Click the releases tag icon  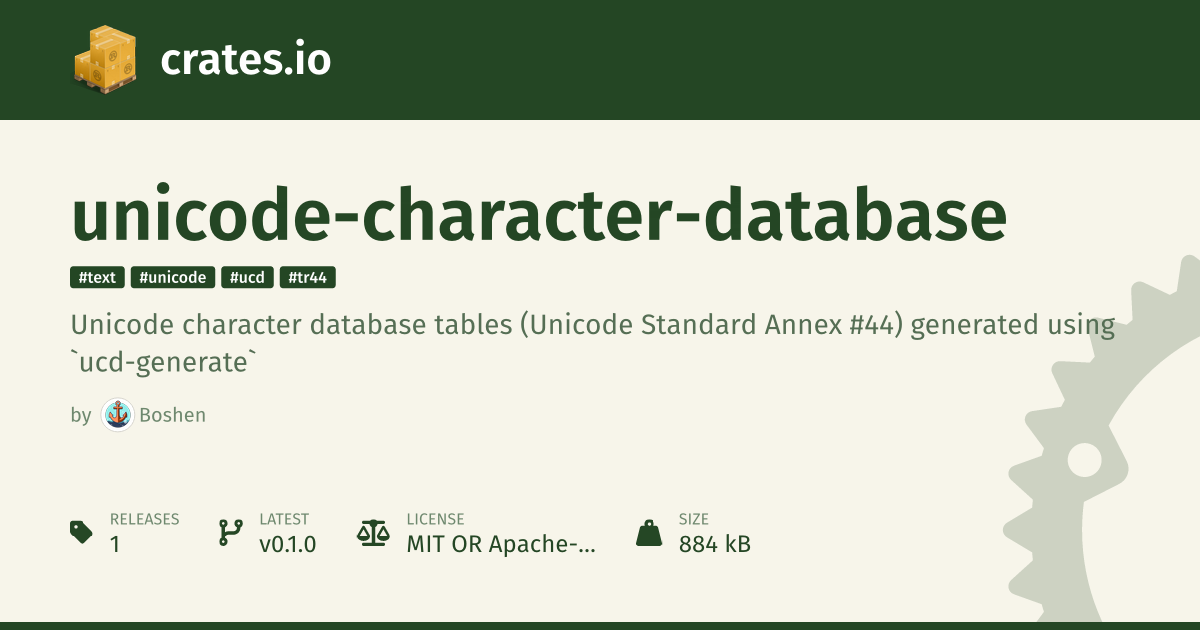[82, 532]
